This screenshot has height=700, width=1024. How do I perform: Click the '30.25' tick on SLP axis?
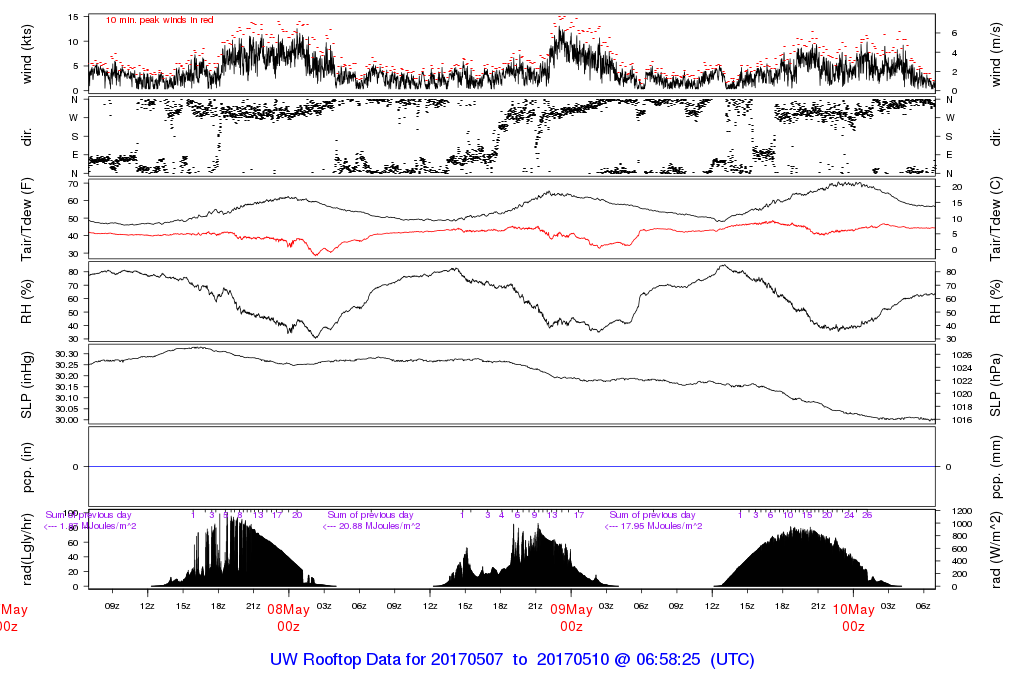click(67, 365)
